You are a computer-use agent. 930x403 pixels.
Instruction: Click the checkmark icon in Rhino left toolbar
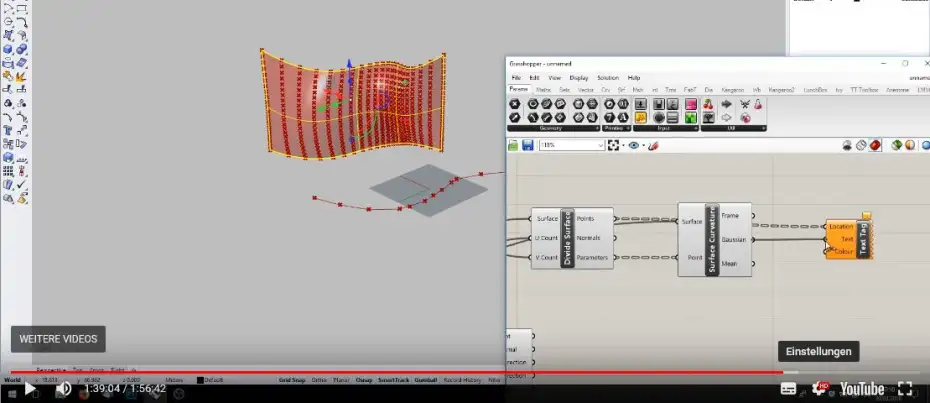pyautogui.click(x=21, y=185)
